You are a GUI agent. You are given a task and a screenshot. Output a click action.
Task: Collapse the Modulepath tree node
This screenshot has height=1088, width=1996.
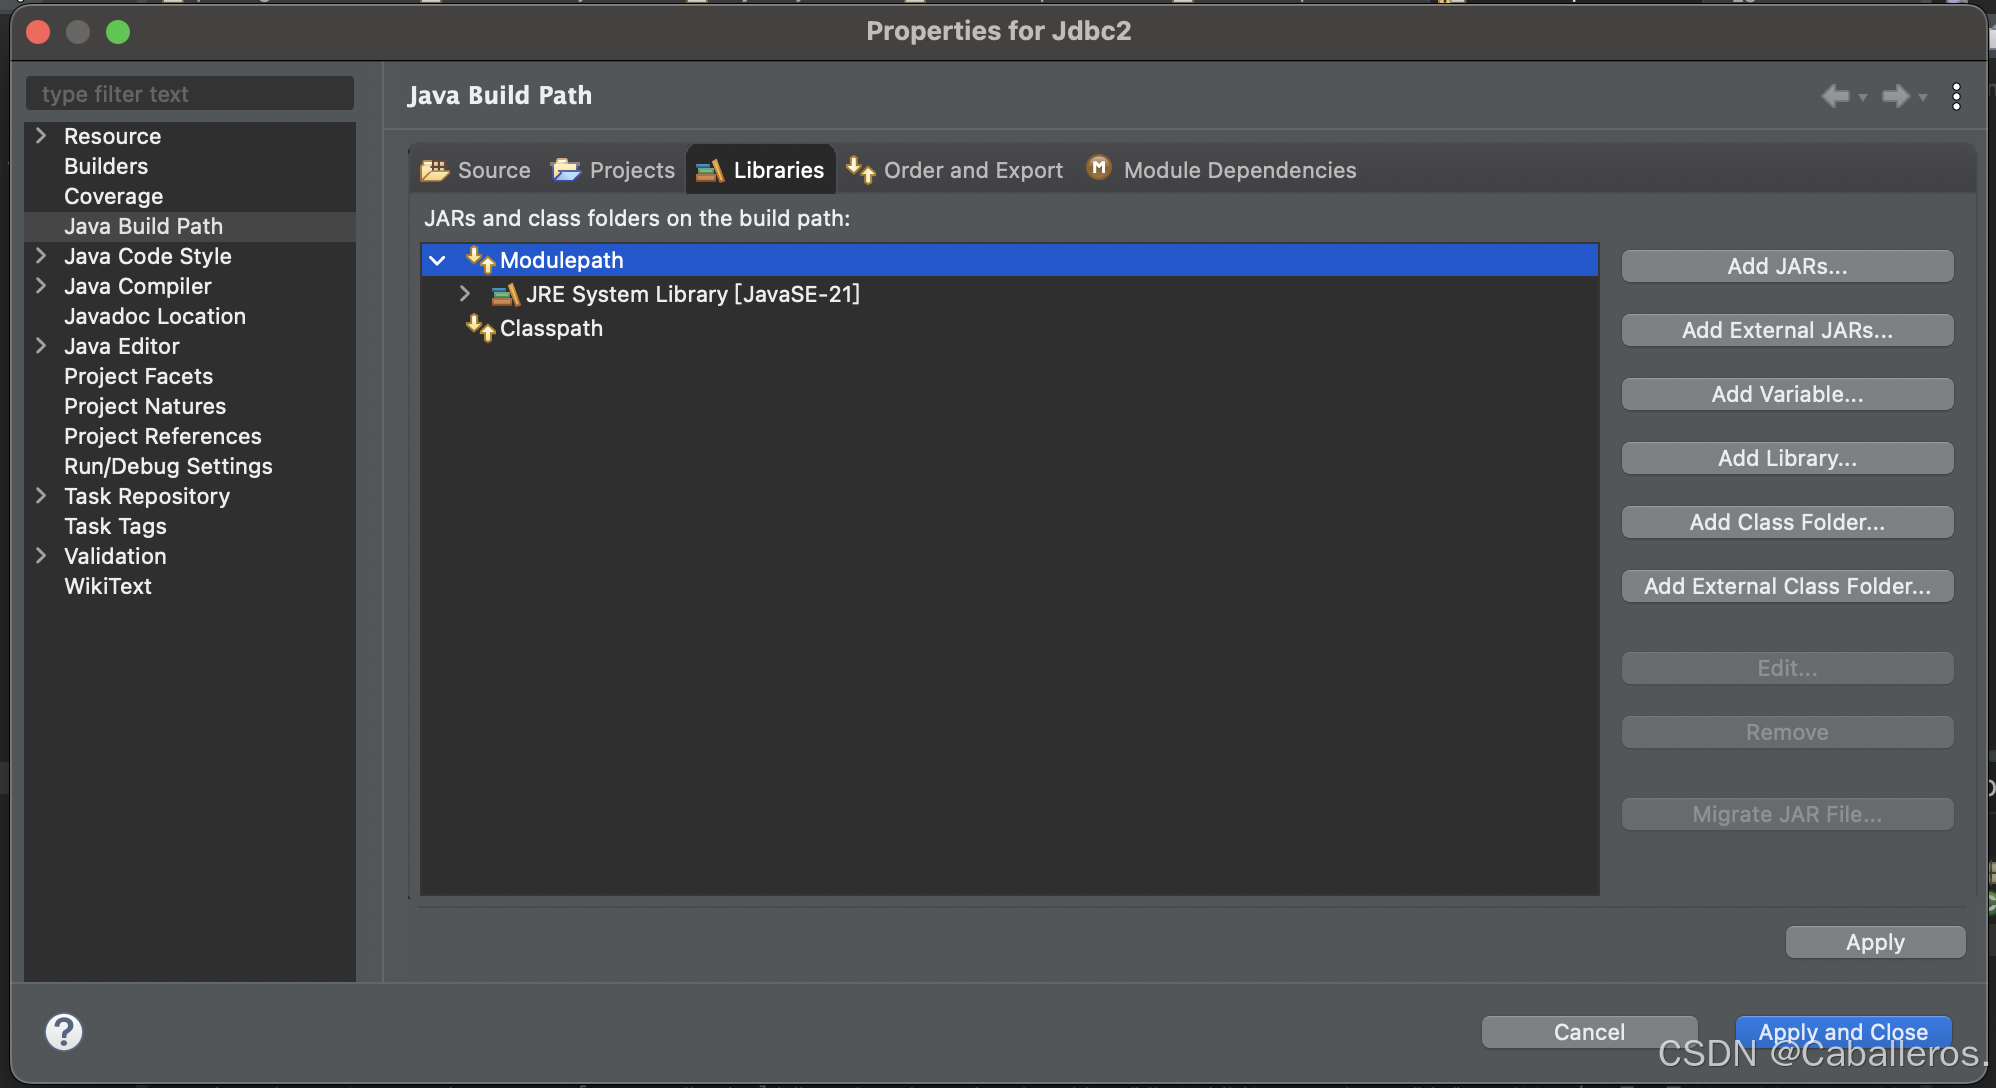pos(437,259)
